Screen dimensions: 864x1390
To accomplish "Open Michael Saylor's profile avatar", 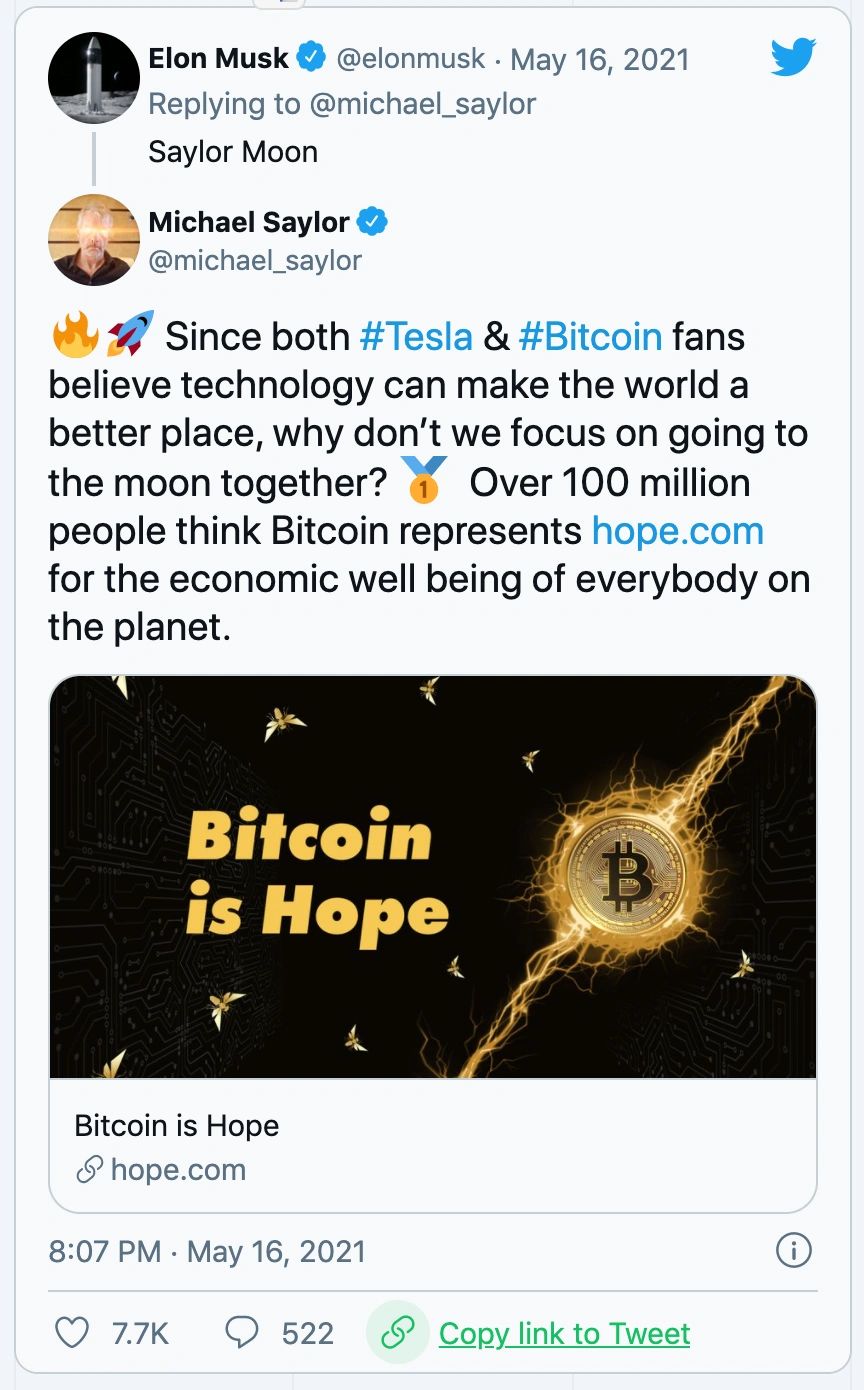I will coord(93,240).
